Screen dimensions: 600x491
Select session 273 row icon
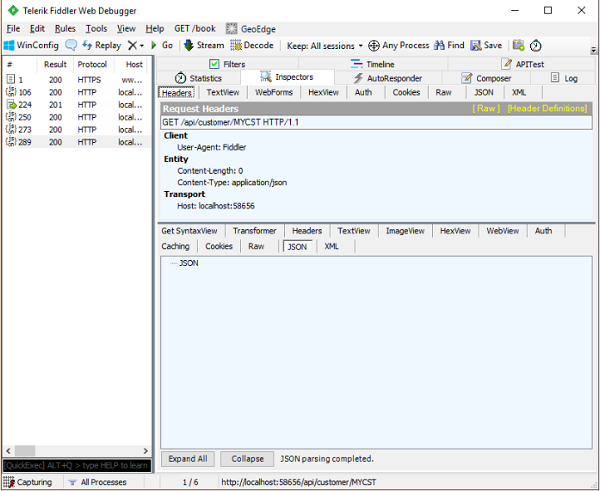[11, 129]
